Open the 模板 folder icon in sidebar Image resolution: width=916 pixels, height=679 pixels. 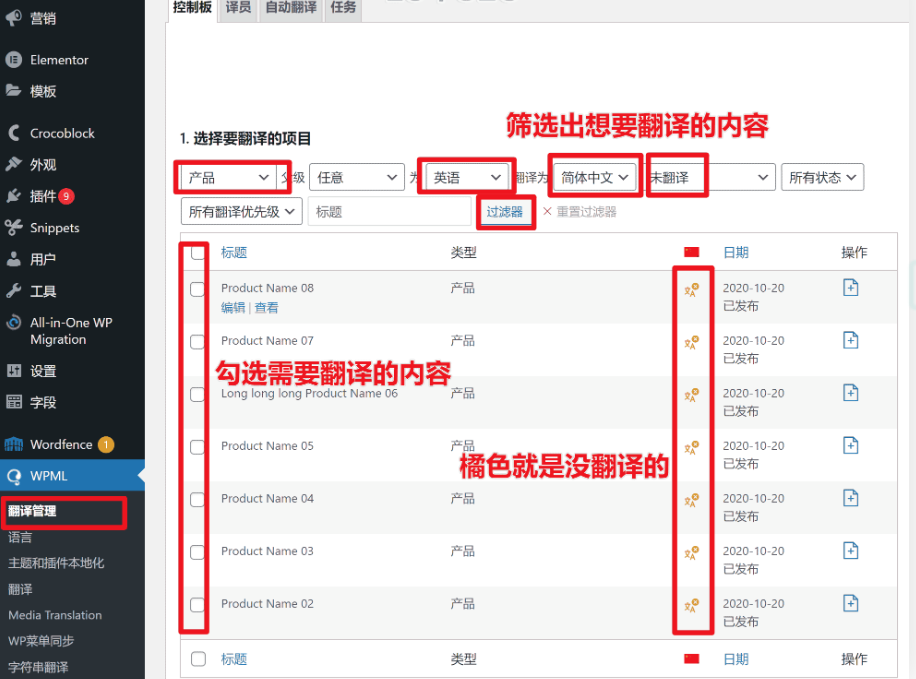tap(13, 91)
